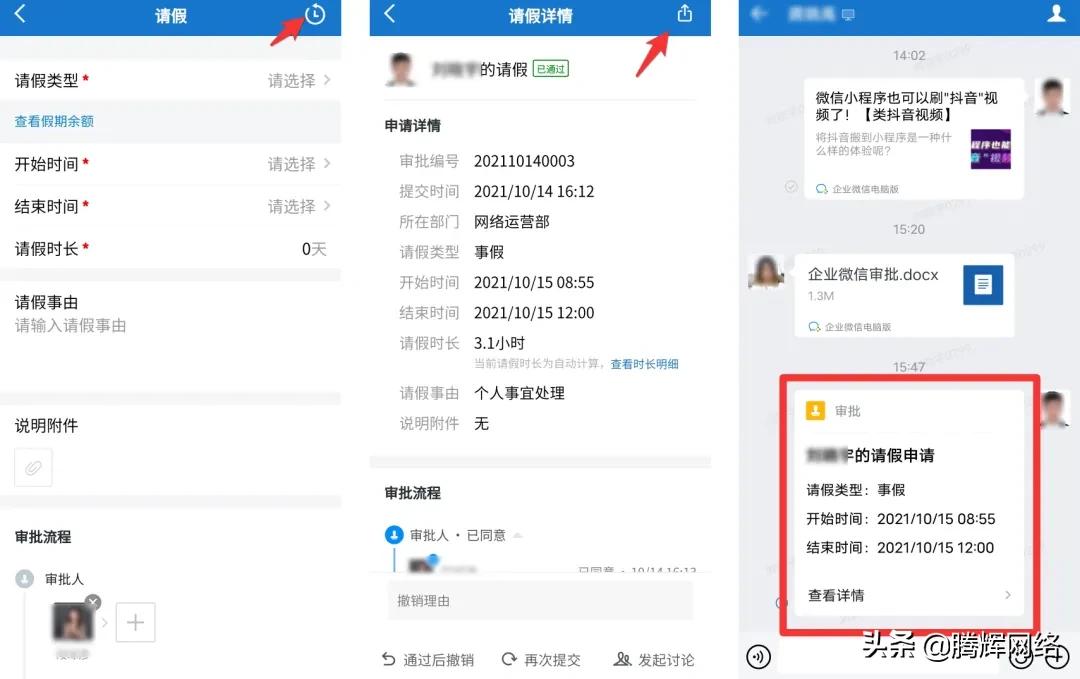Tap the voice input icon in the chat bar
This screenshot has height=679, width=1080.
[x=759, y=657]
